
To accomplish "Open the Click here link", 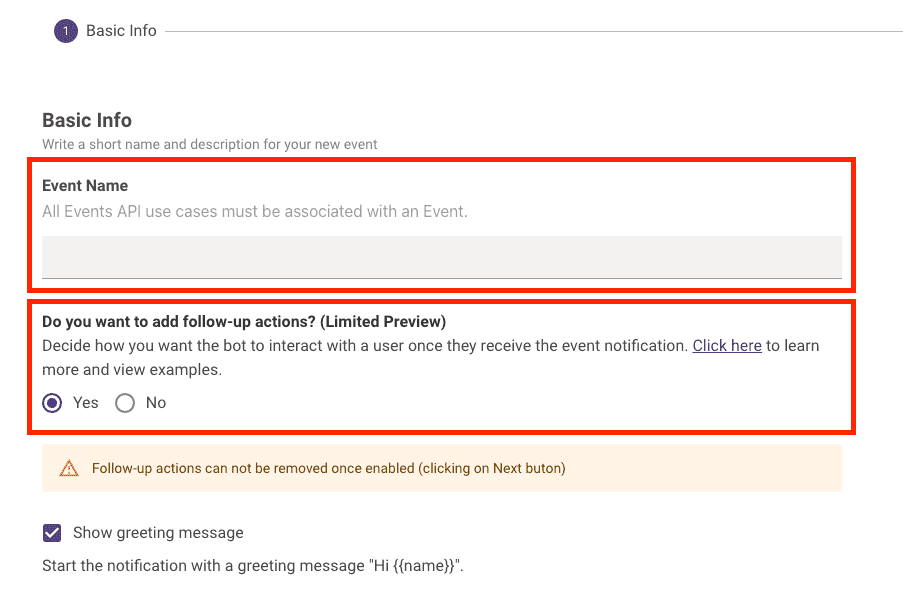I will 727,346.
